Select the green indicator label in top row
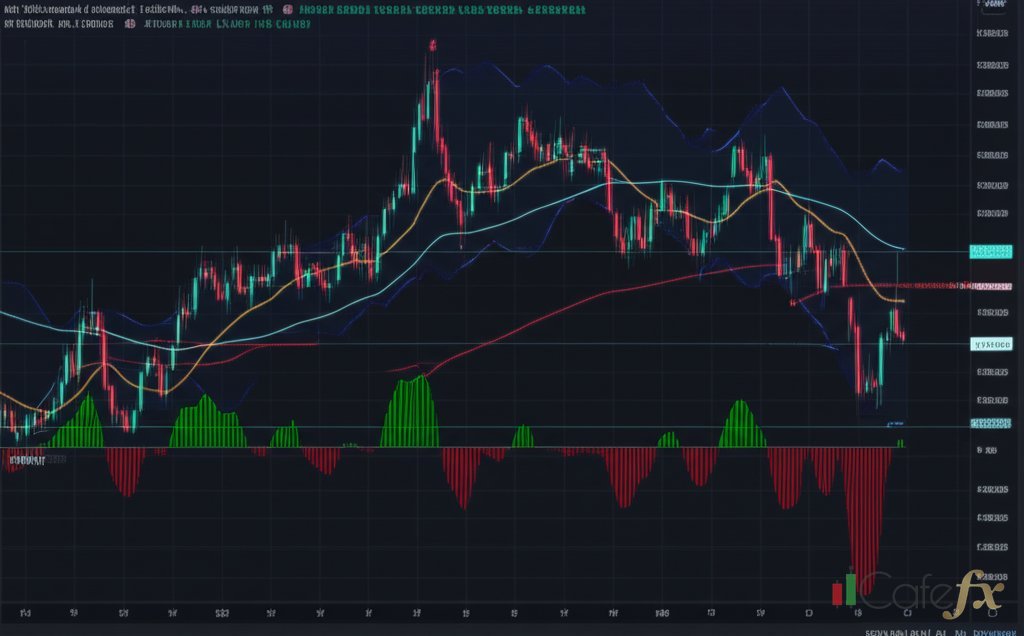The width and height of the screenshot is (1024, 636). tap(442, 10)
